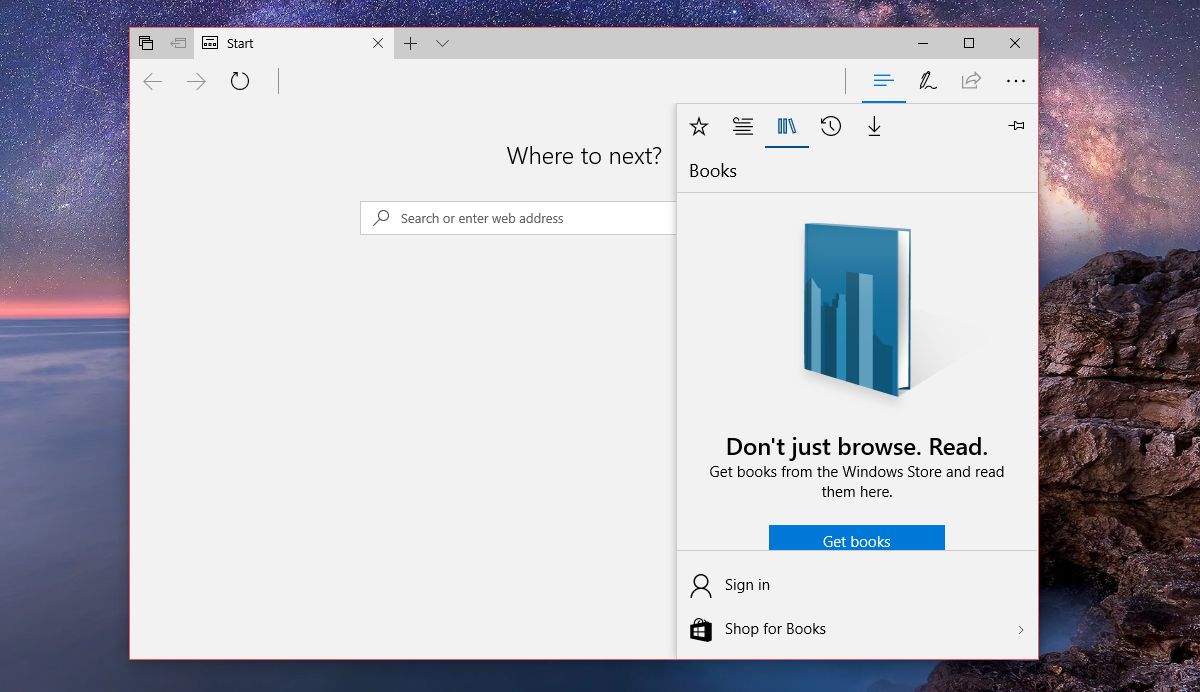Click the Sign in person icon
This screenshot has width=1200, height=692.
(x=701, y=585)
